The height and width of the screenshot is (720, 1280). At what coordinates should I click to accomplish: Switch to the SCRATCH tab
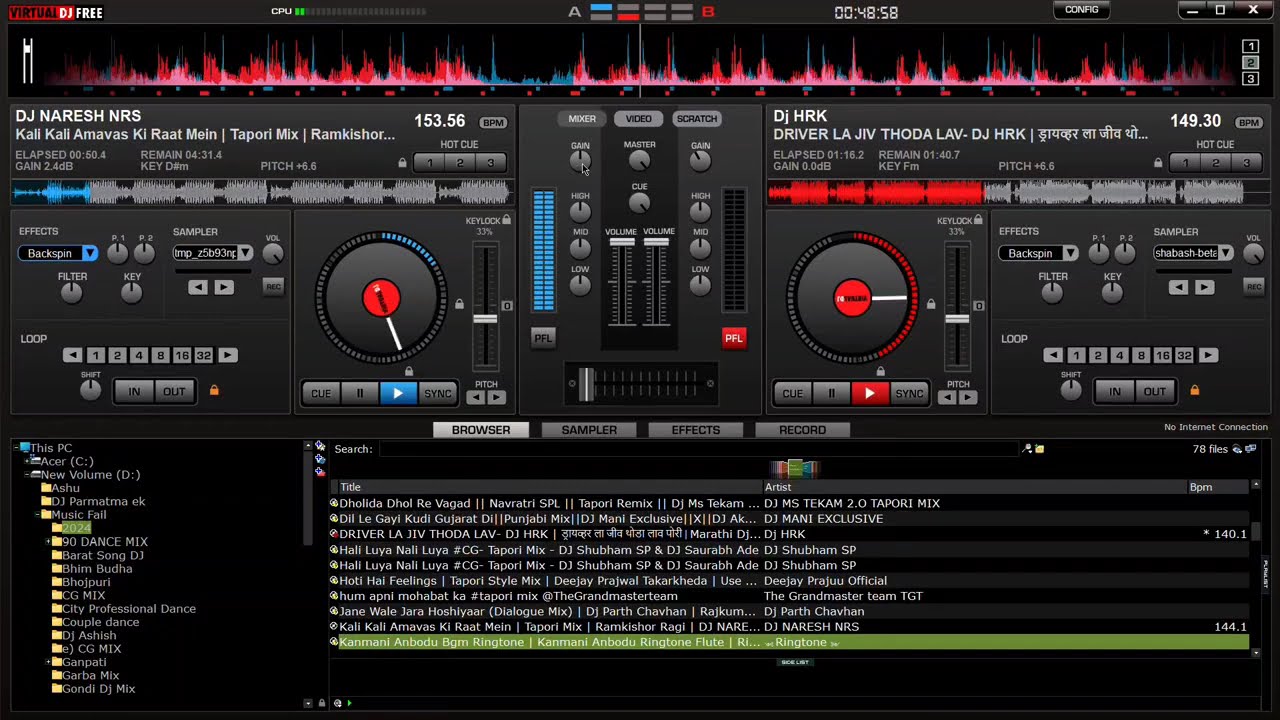[697, 119]
